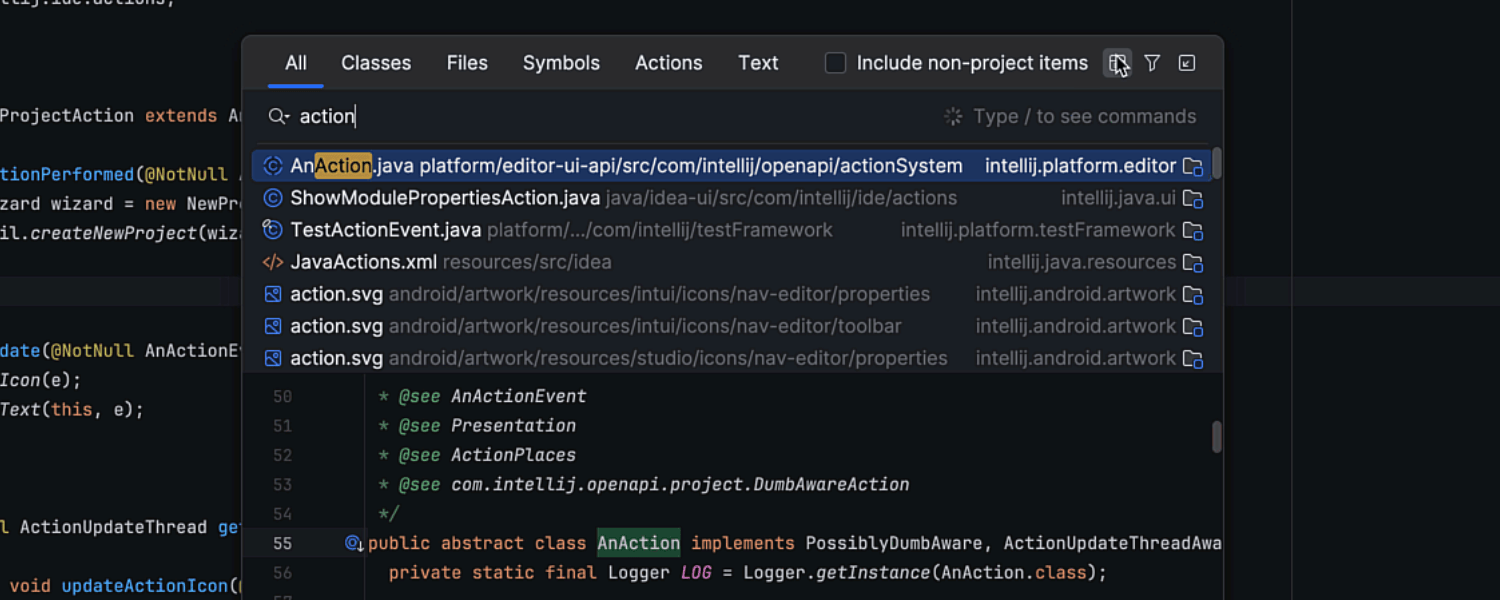Switch to the Classes tab
Viewport: 1500px width, 600px height.
(x=376, y=63)
